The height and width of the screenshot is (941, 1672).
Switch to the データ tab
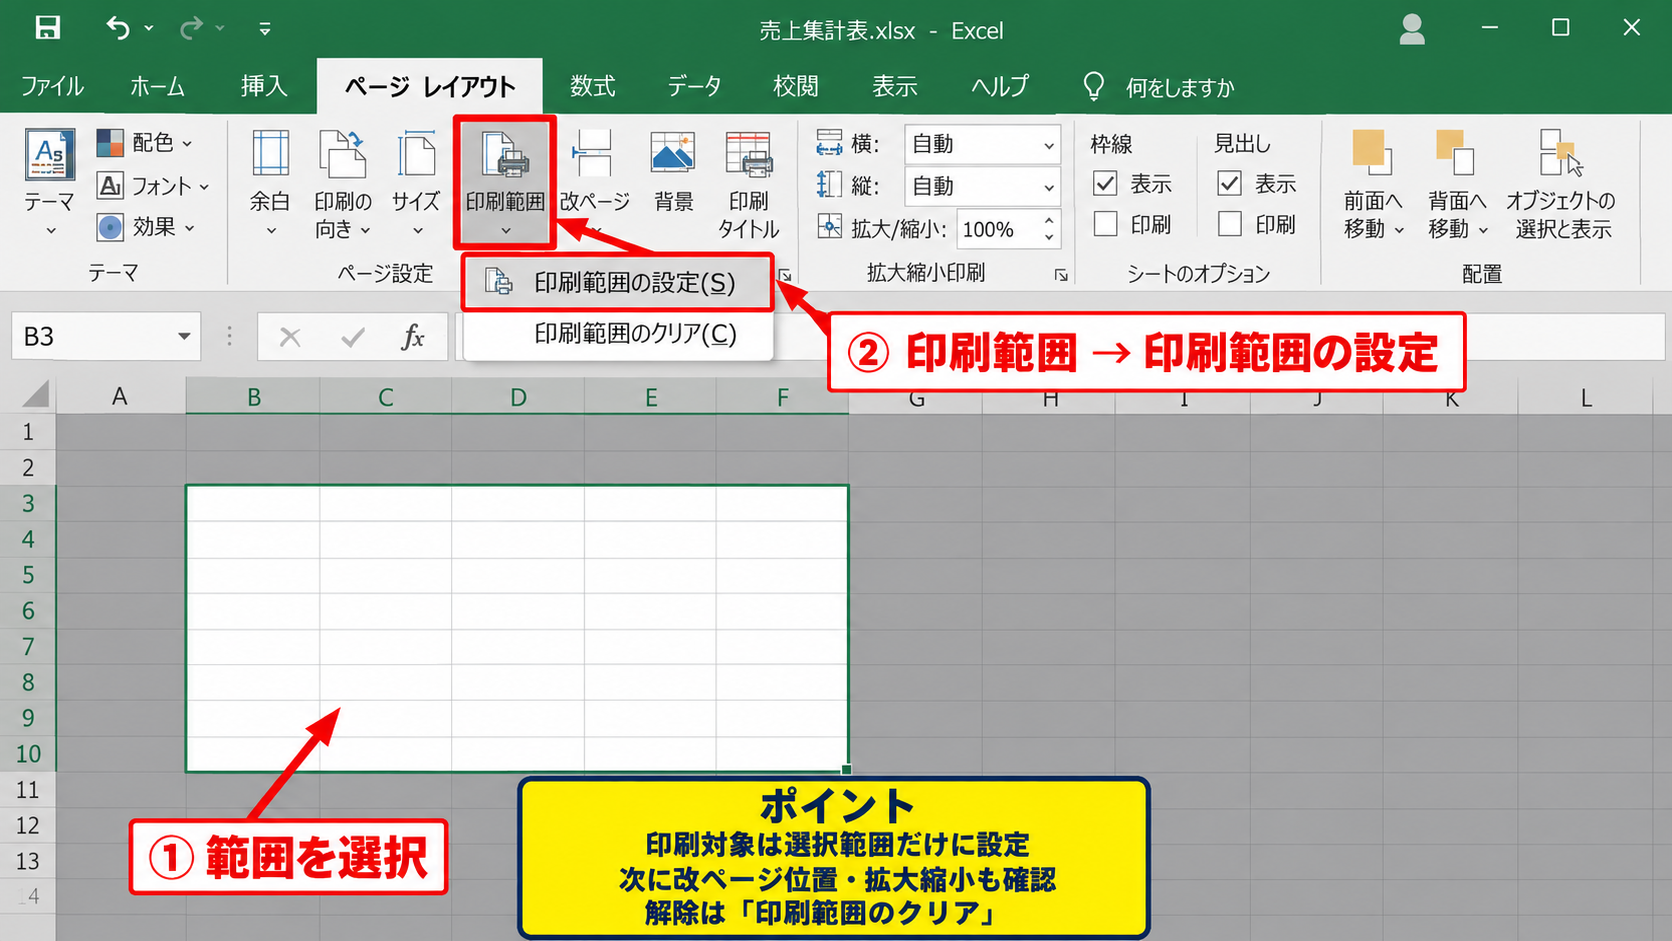[x=694, y=86]
